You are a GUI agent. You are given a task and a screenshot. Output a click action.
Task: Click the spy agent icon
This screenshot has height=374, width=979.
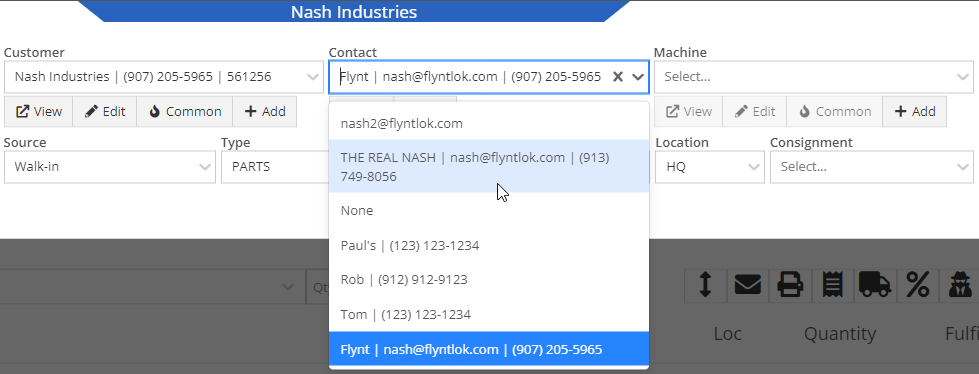click(959, 286)
